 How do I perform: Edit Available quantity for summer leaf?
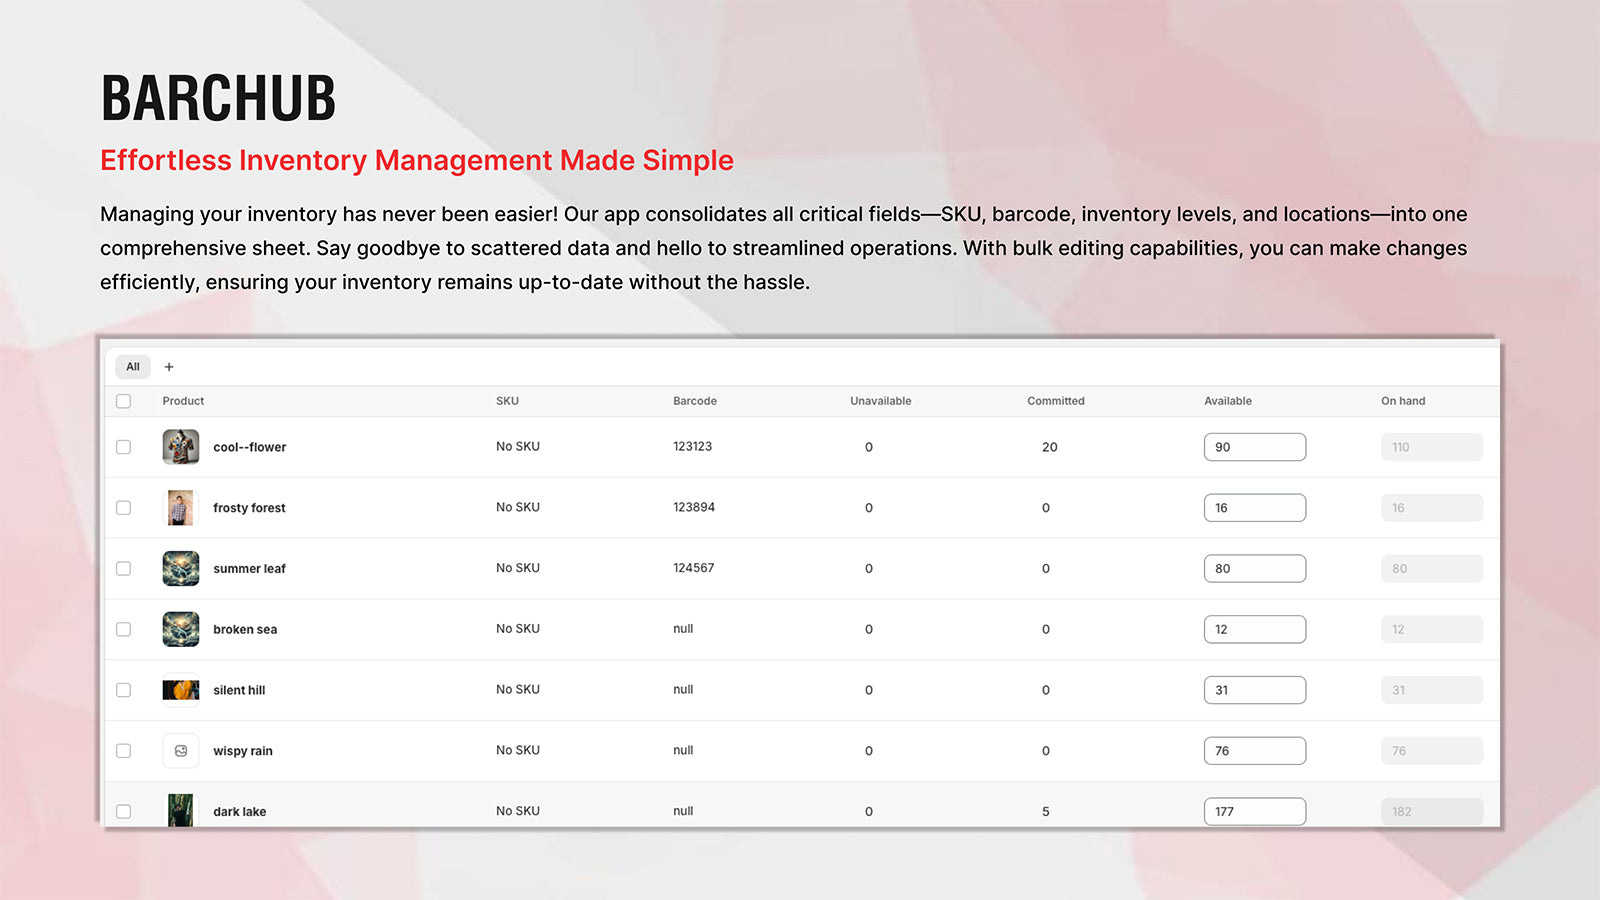(1255, 569)
